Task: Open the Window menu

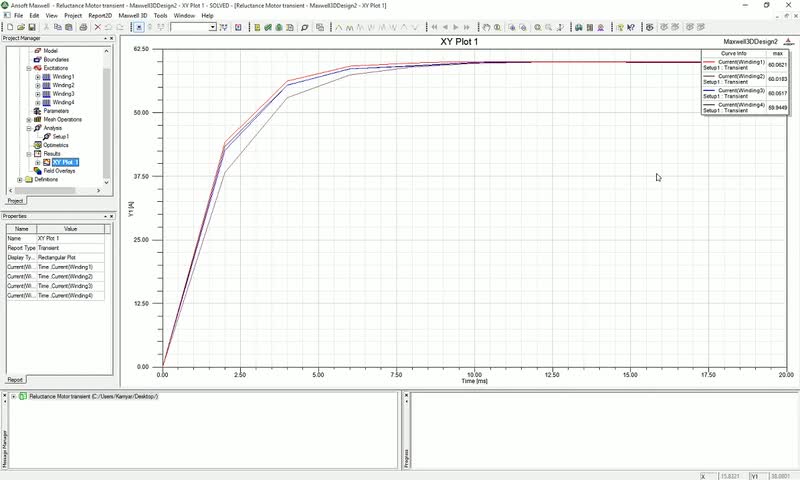Action: click(x=184, y=16)
